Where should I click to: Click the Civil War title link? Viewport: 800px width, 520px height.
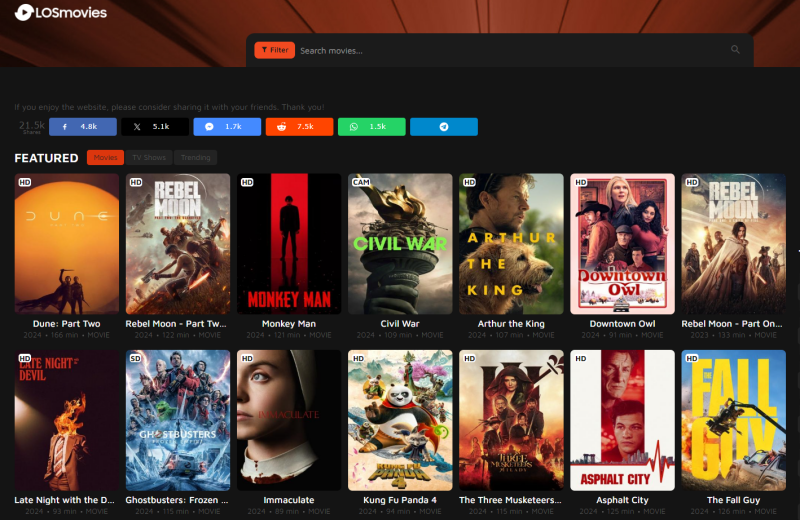point(400,324)
